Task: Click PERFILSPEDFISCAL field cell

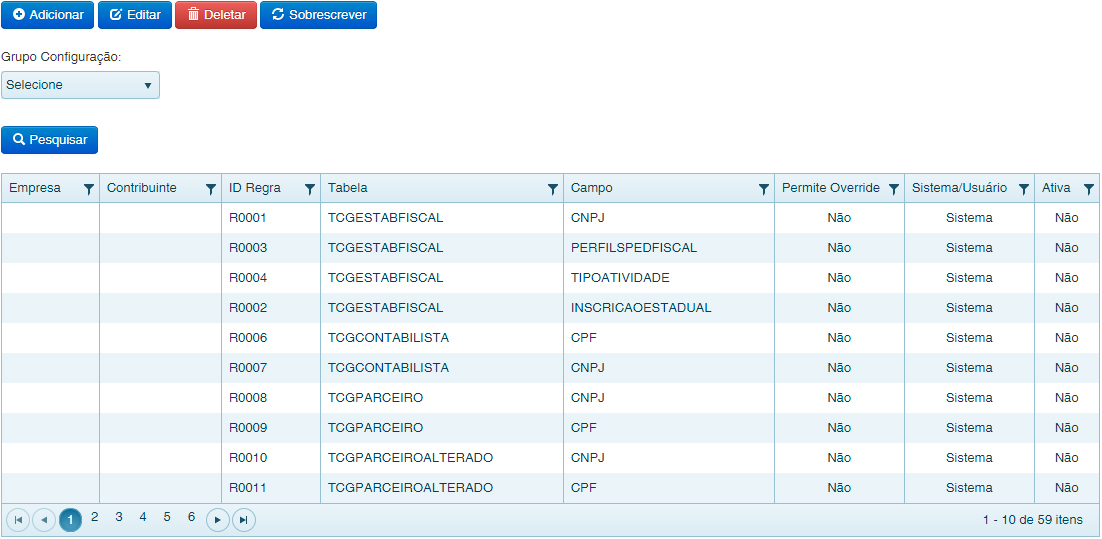Action: [669, 248]
